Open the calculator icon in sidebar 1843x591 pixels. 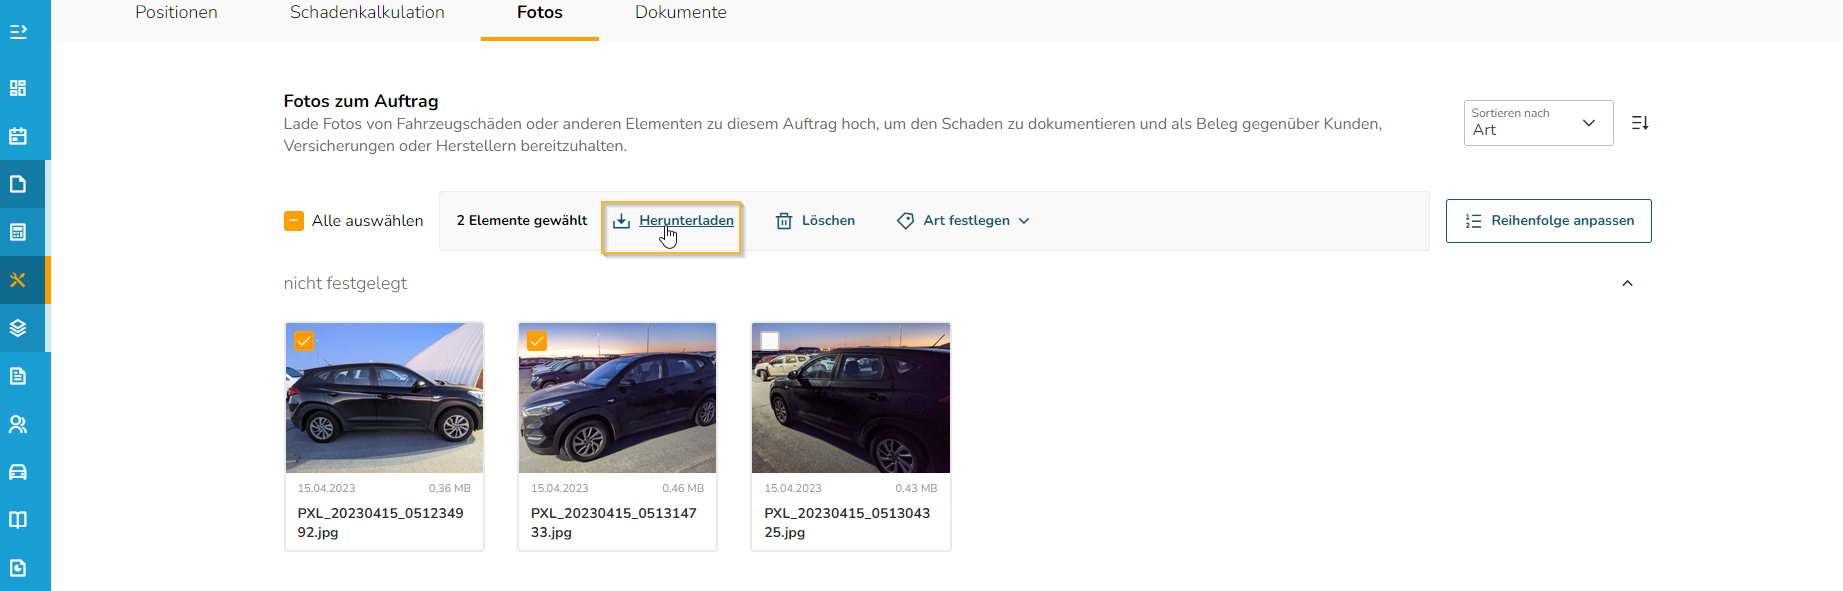point(18,232)
